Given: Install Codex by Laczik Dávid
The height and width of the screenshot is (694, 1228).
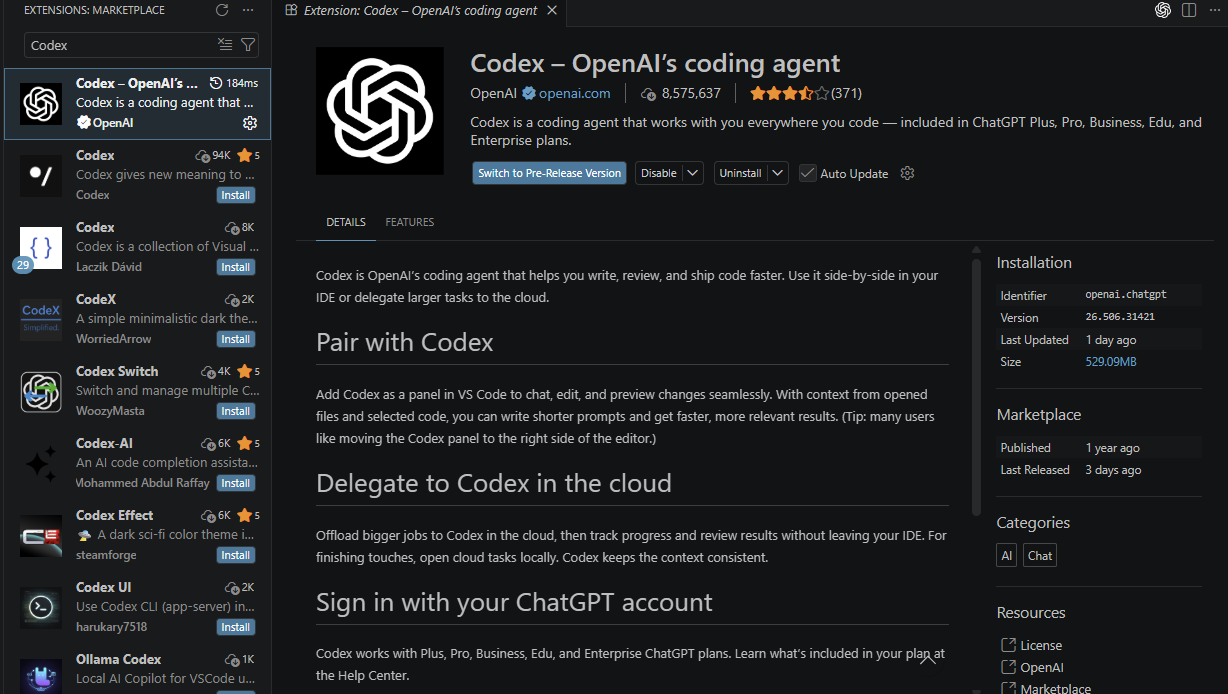Looking at the screenshot, I should tap(236, 267).
